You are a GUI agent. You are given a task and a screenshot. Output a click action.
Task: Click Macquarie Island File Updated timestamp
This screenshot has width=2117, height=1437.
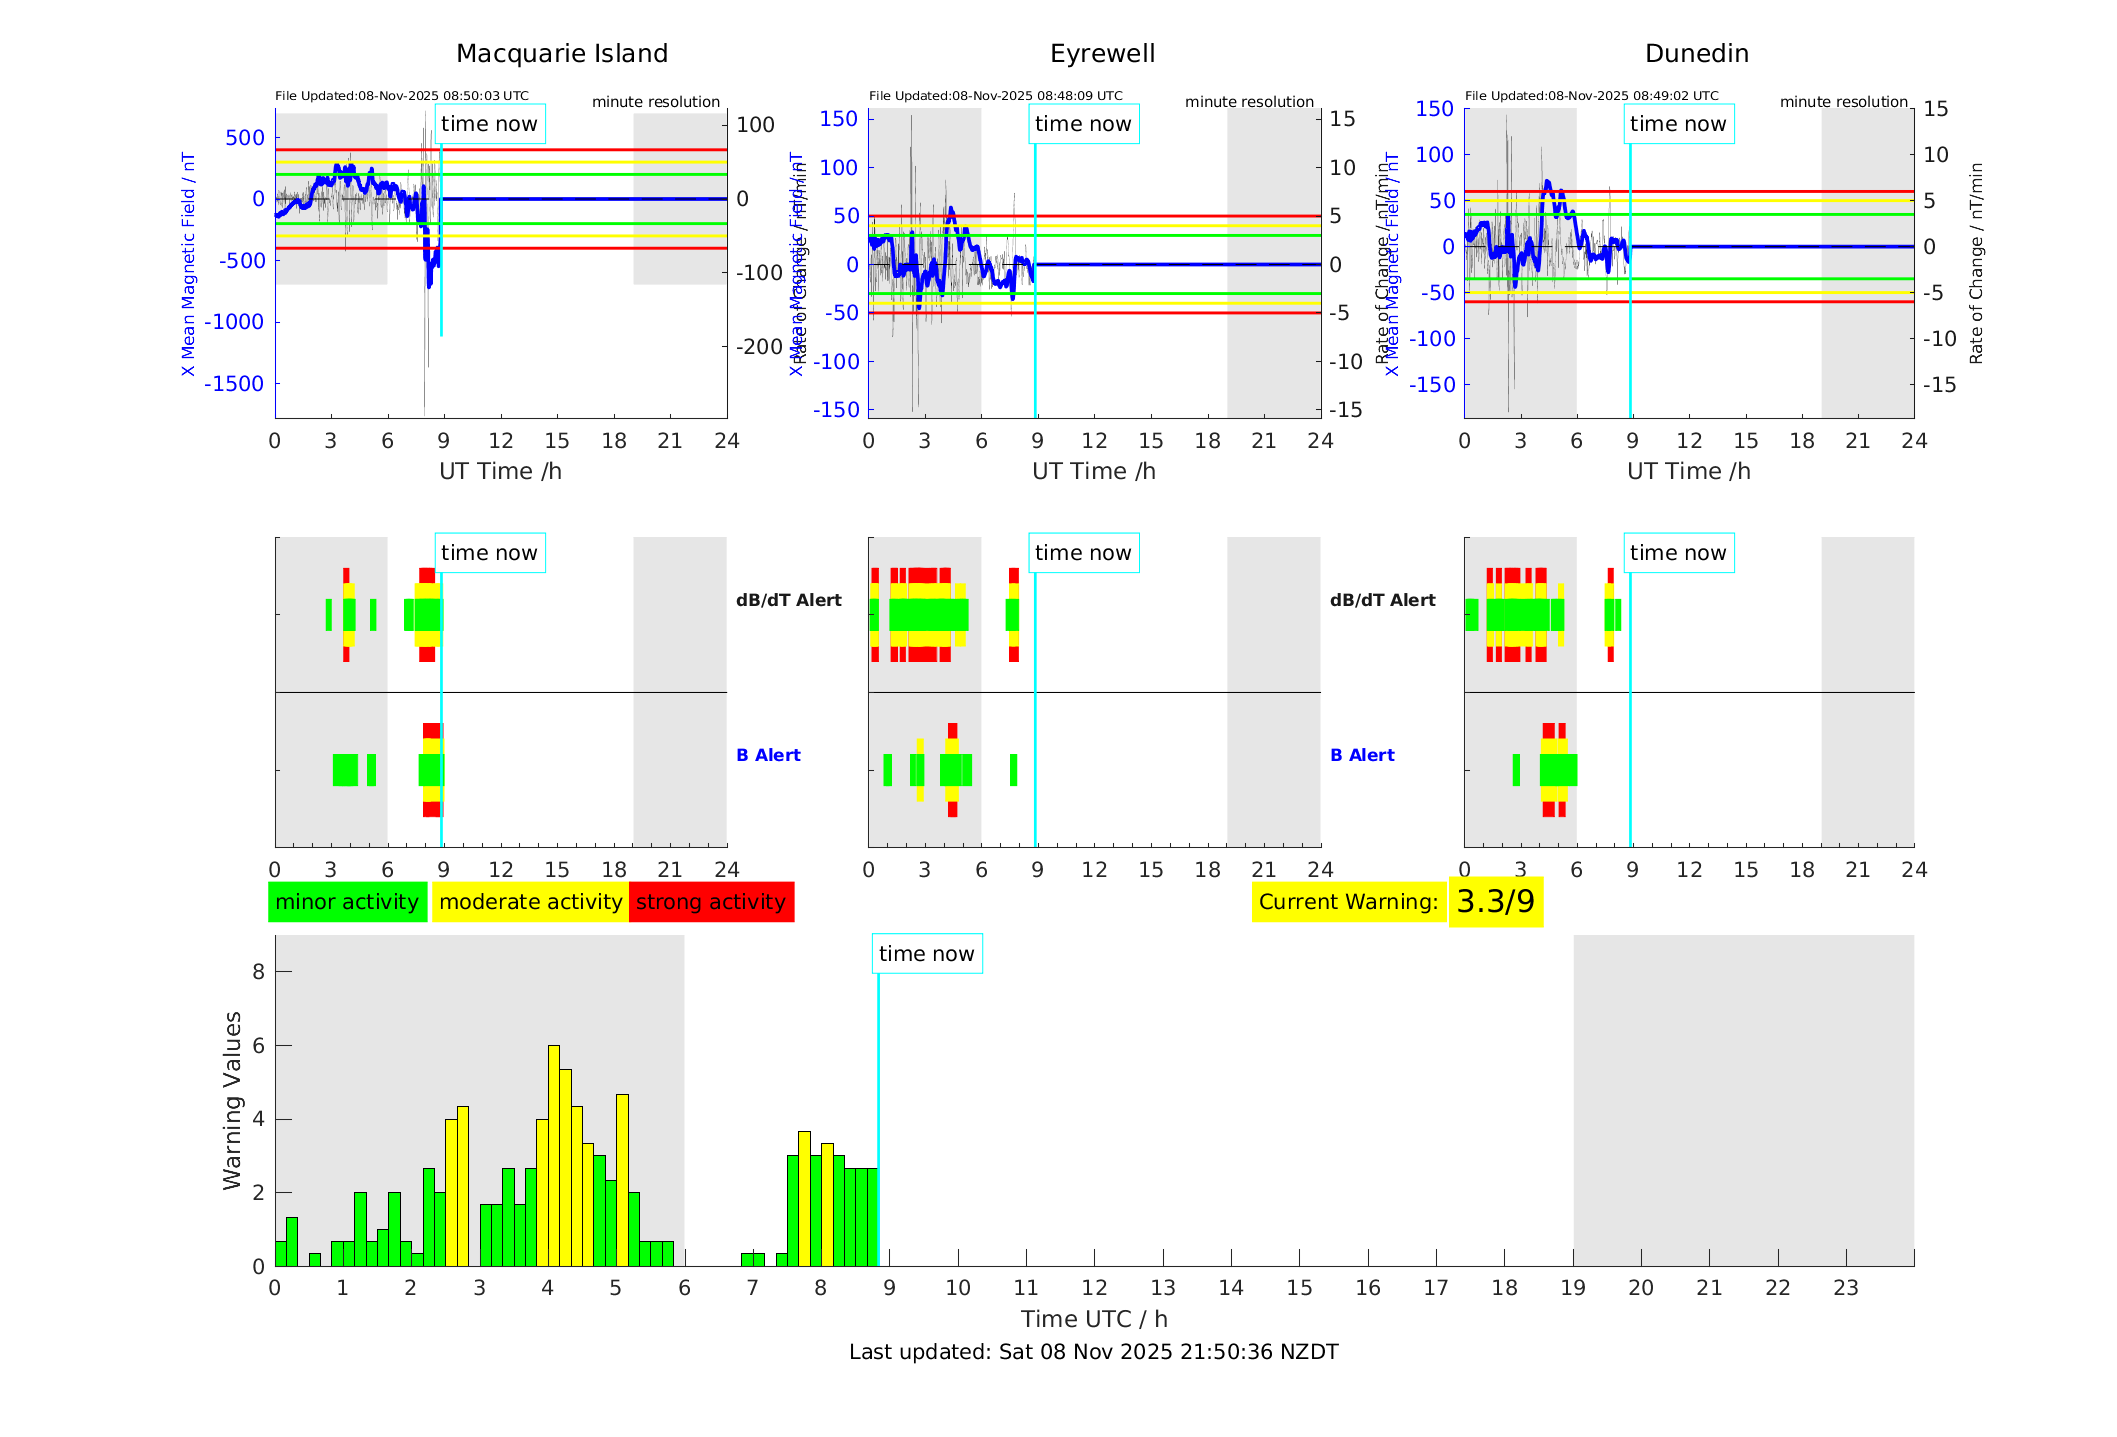point(402,96)
